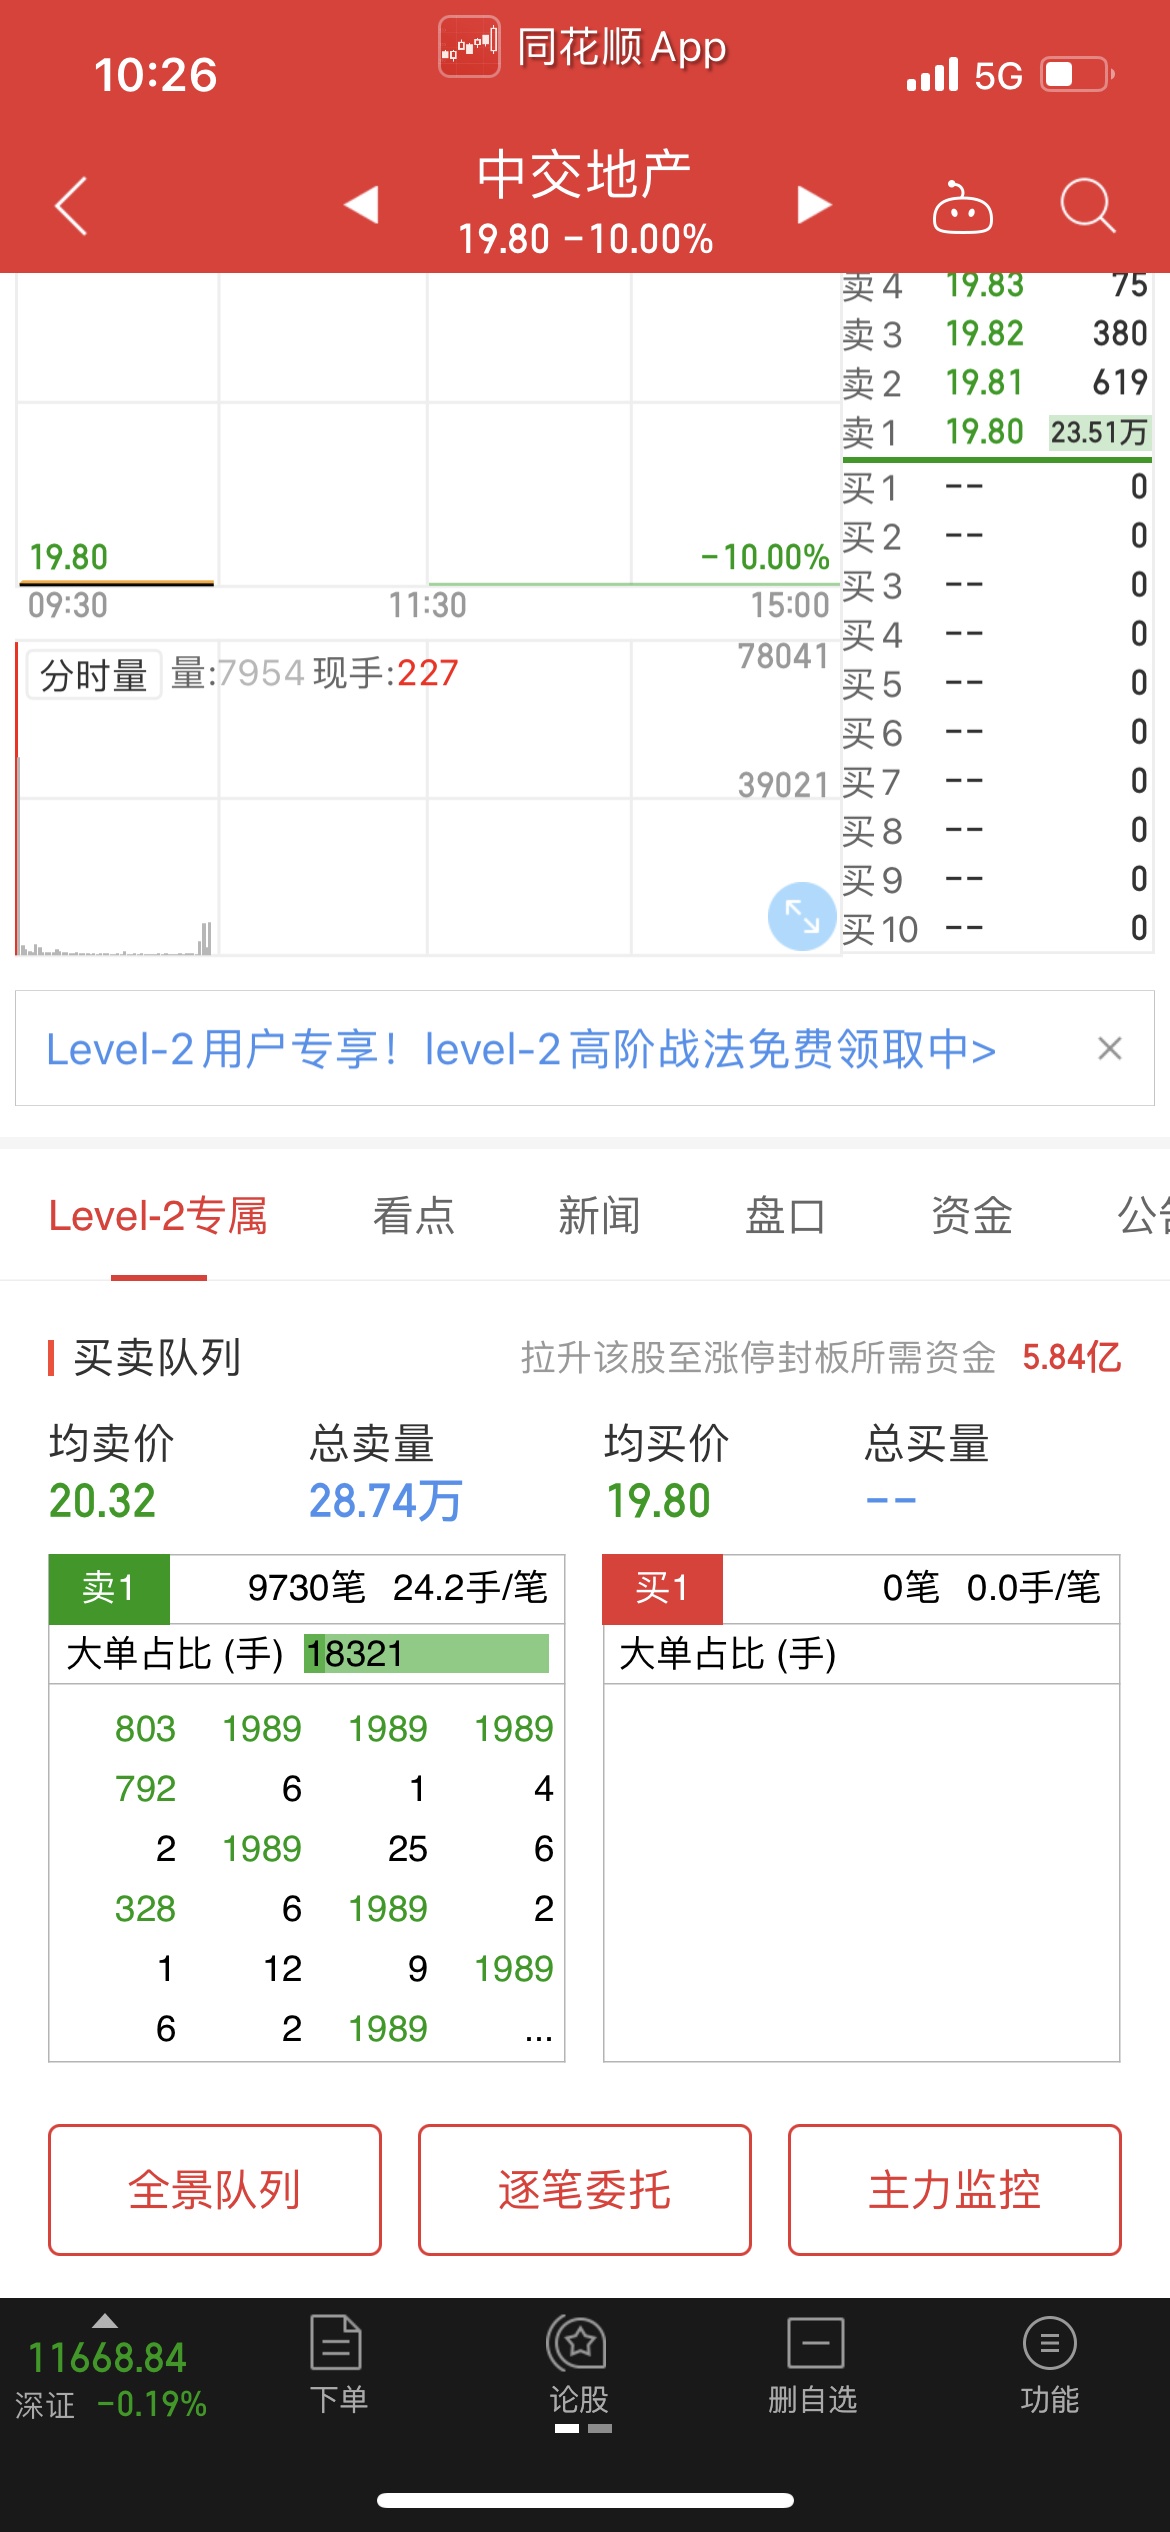
Task: Switch to the 盘口 tab
Action: click(785, 1216)
